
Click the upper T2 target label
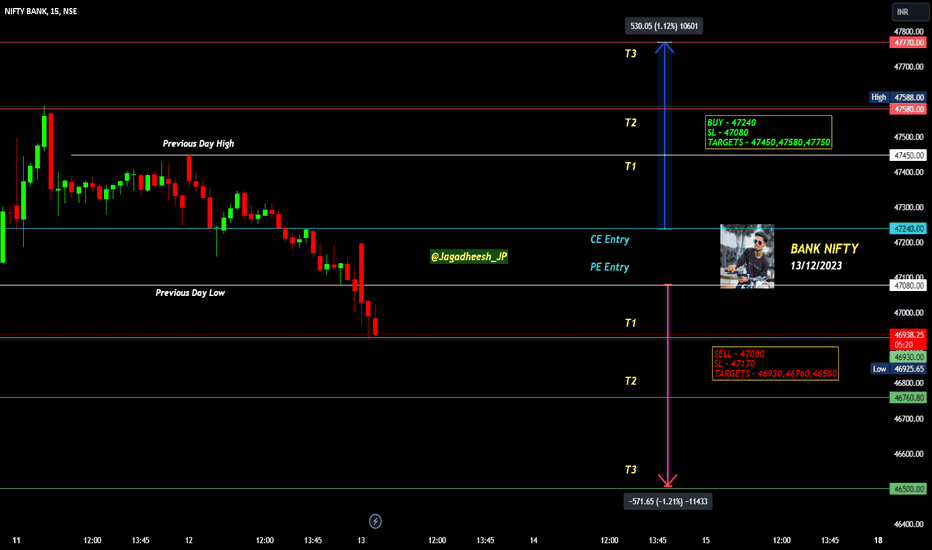tap(631, 122)
